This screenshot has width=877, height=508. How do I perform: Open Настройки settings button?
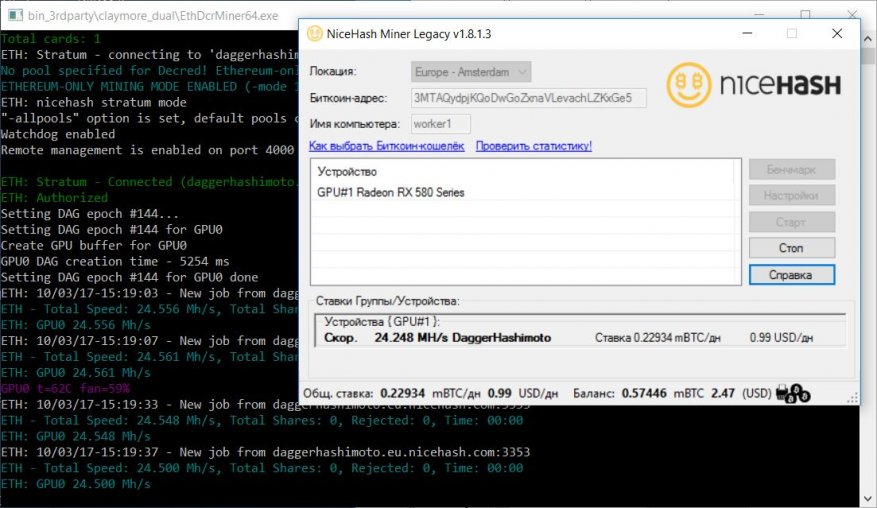point(791,196)
